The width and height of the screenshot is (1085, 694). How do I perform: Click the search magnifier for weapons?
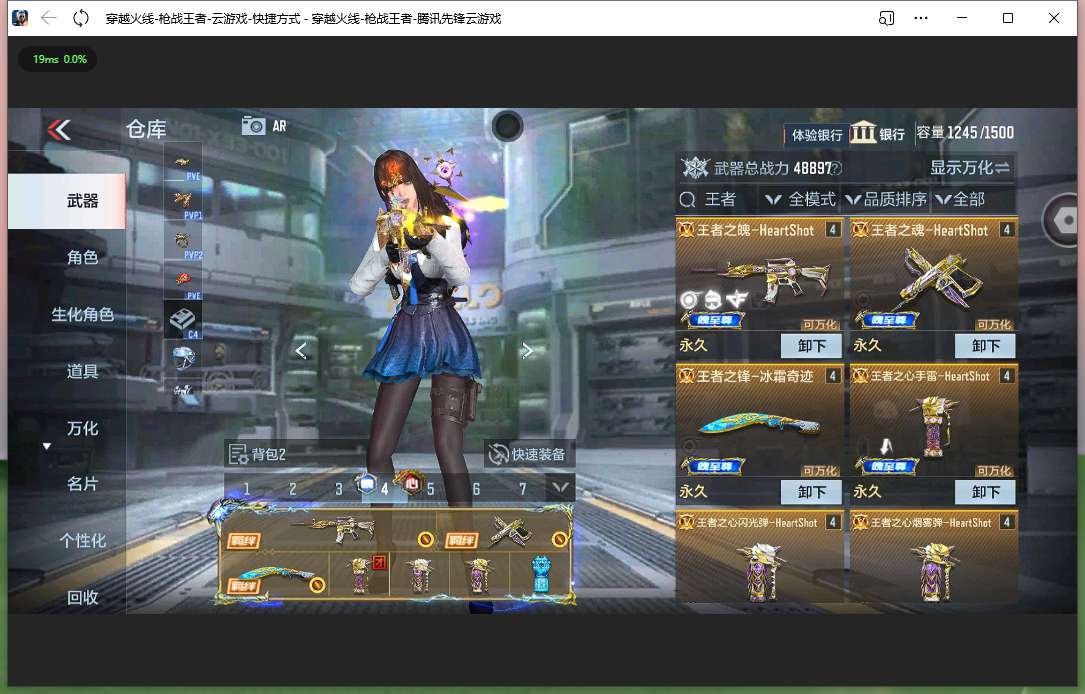tap(688, 200)
